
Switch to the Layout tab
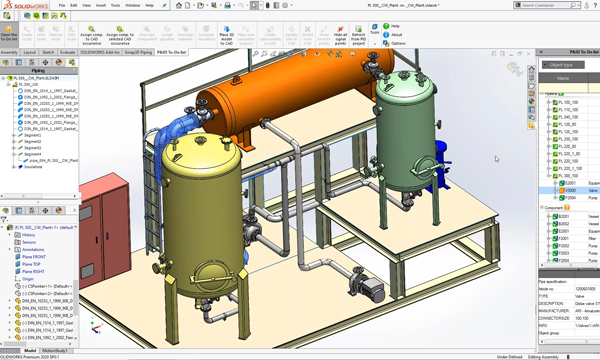(29, 52)
